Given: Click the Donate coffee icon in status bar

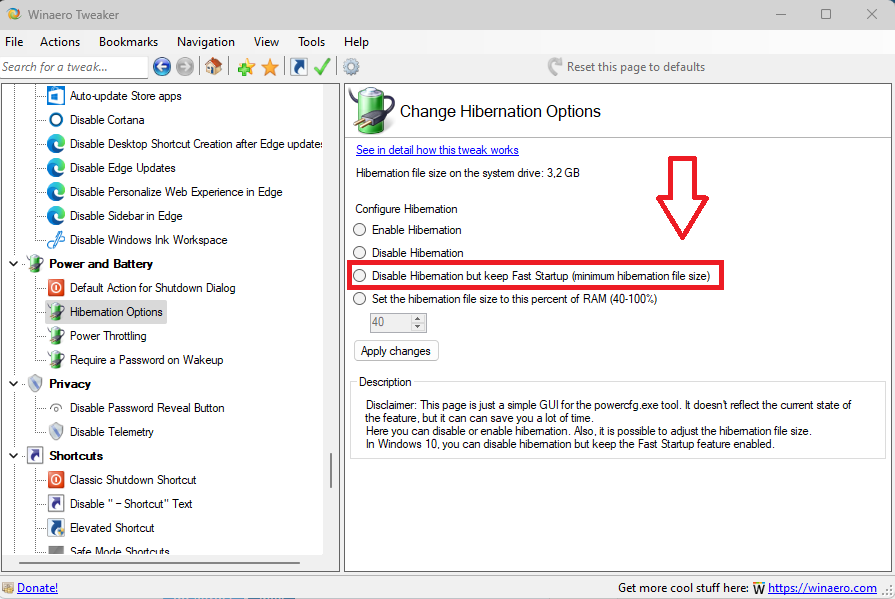Looking at the screenshot, I should 8,588.
